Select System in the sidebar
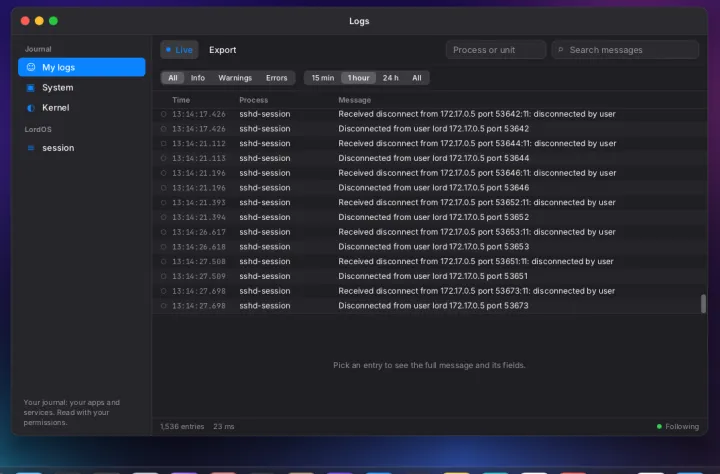This screenshot has width=720, height=474. point(82,88)
